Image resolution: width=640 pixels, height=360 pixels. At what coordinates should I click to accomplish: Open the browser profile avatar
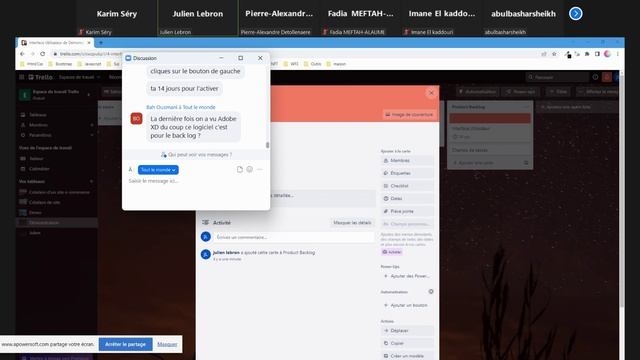[x=607, y=54]
